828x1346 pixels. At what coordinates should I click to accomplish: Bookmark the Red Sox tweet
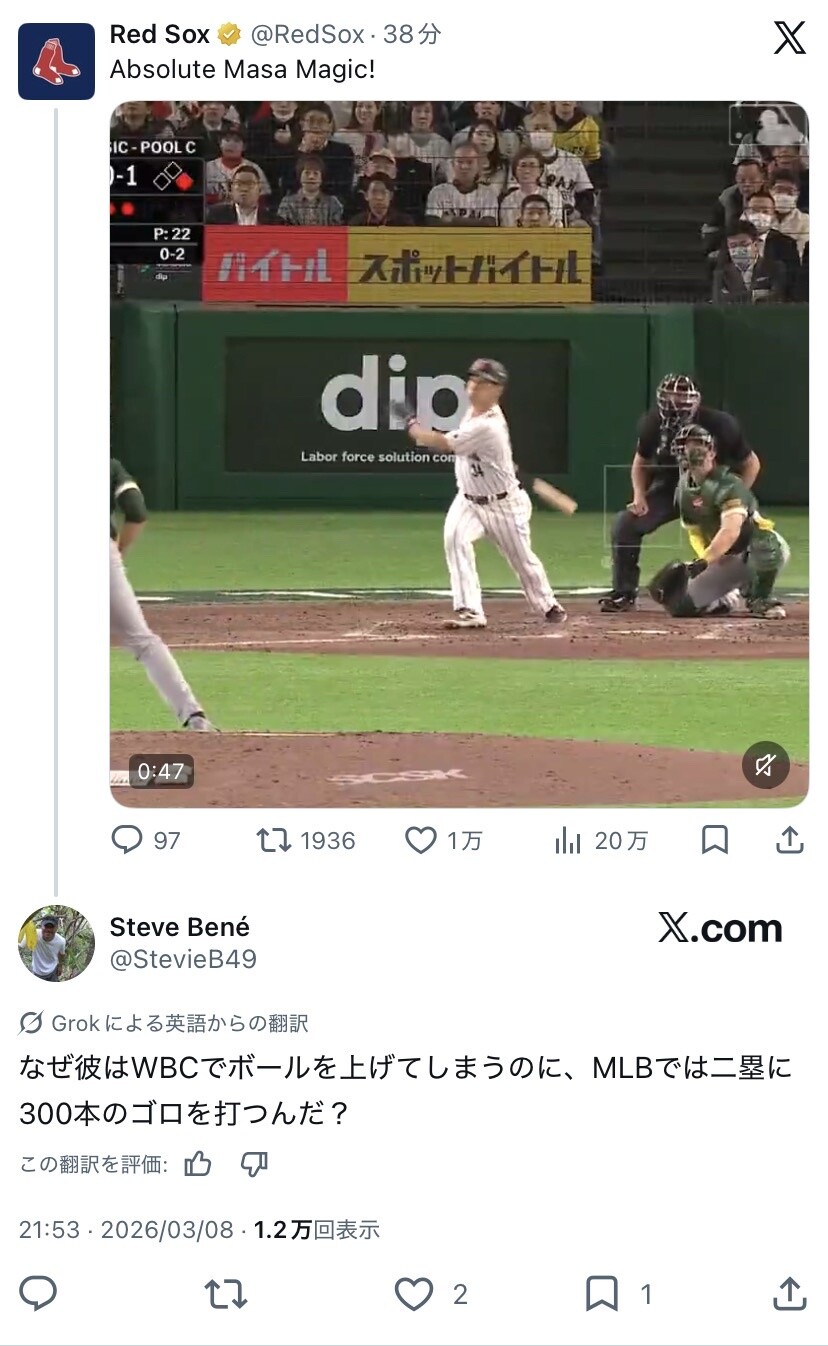click(714, 840)
